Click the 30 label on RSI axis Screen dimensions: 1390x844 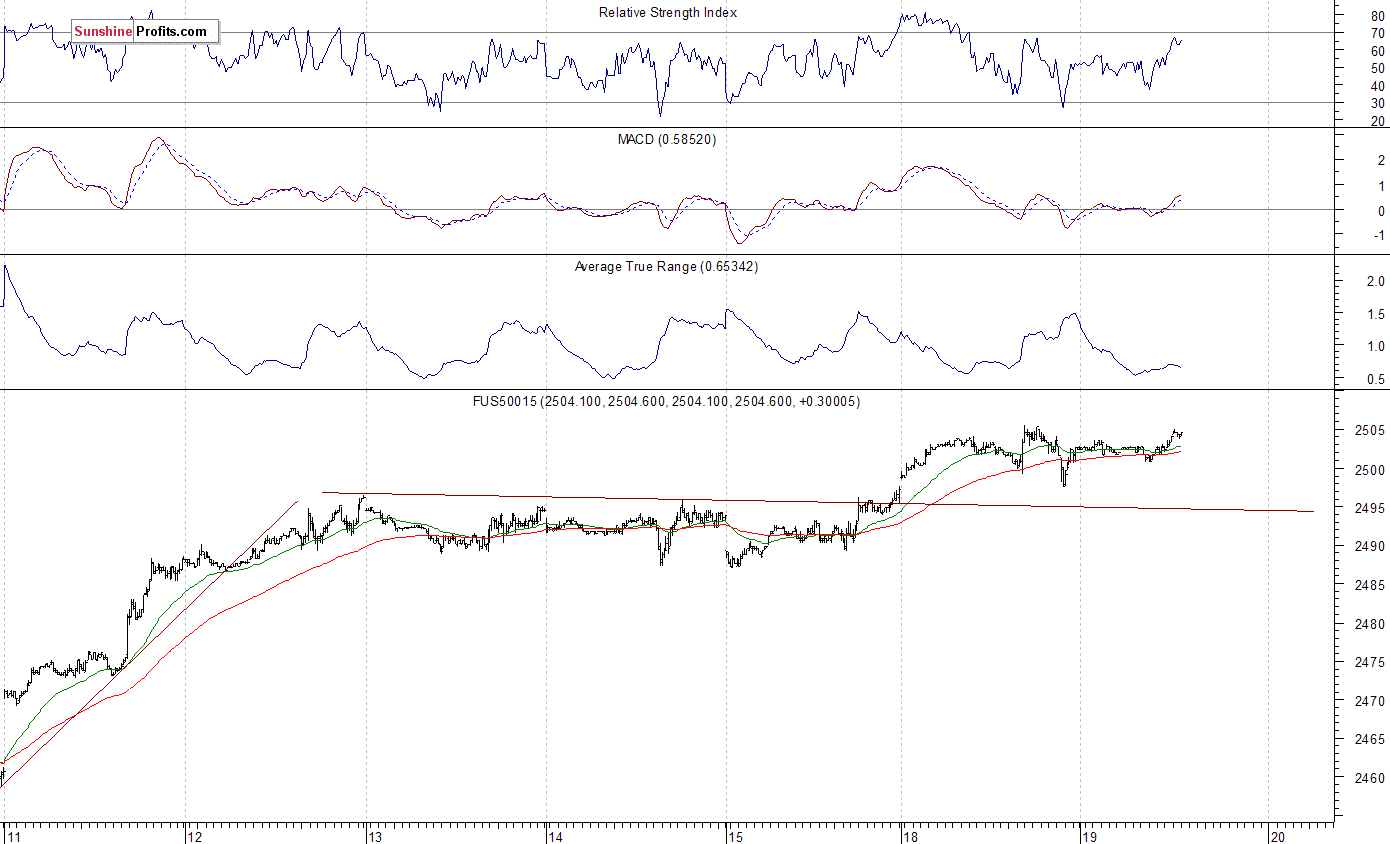[x=1377, y=103]
